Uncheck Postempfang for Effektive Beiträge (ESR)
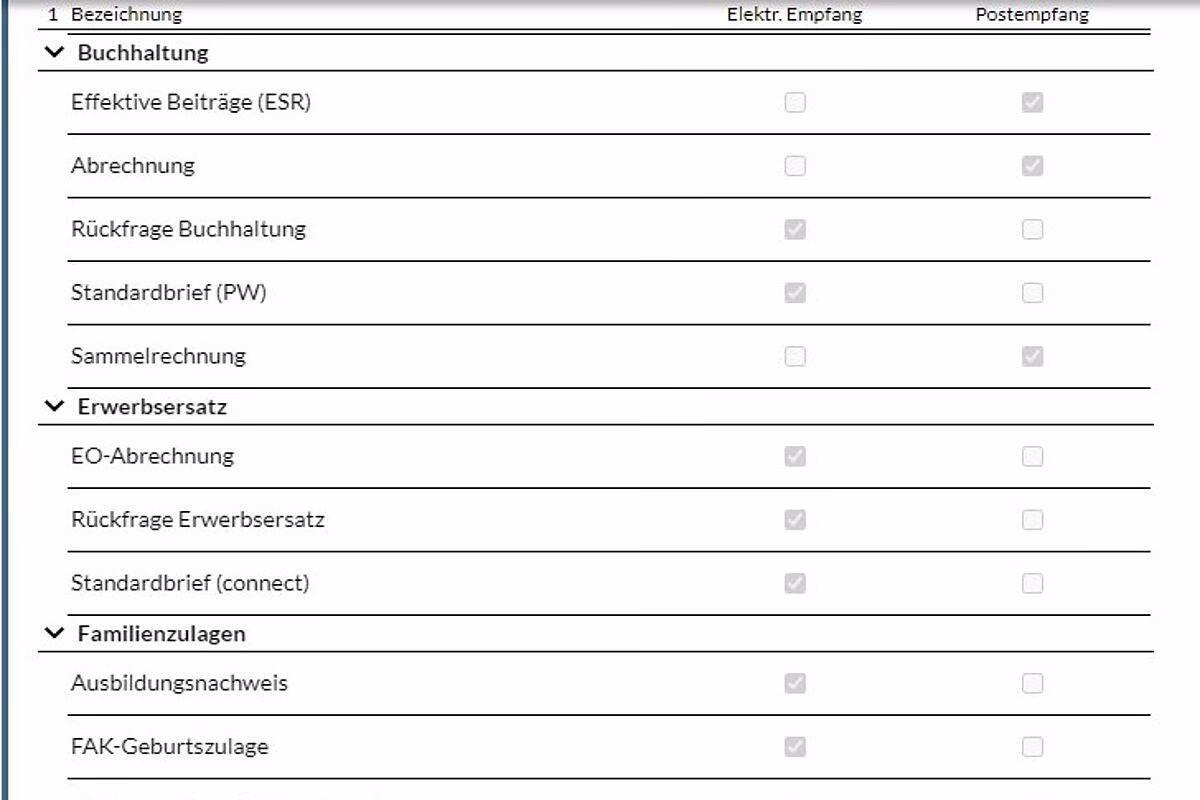Image resolution: width=1200 pixels, height=800 pixels. pos(1032,102)
